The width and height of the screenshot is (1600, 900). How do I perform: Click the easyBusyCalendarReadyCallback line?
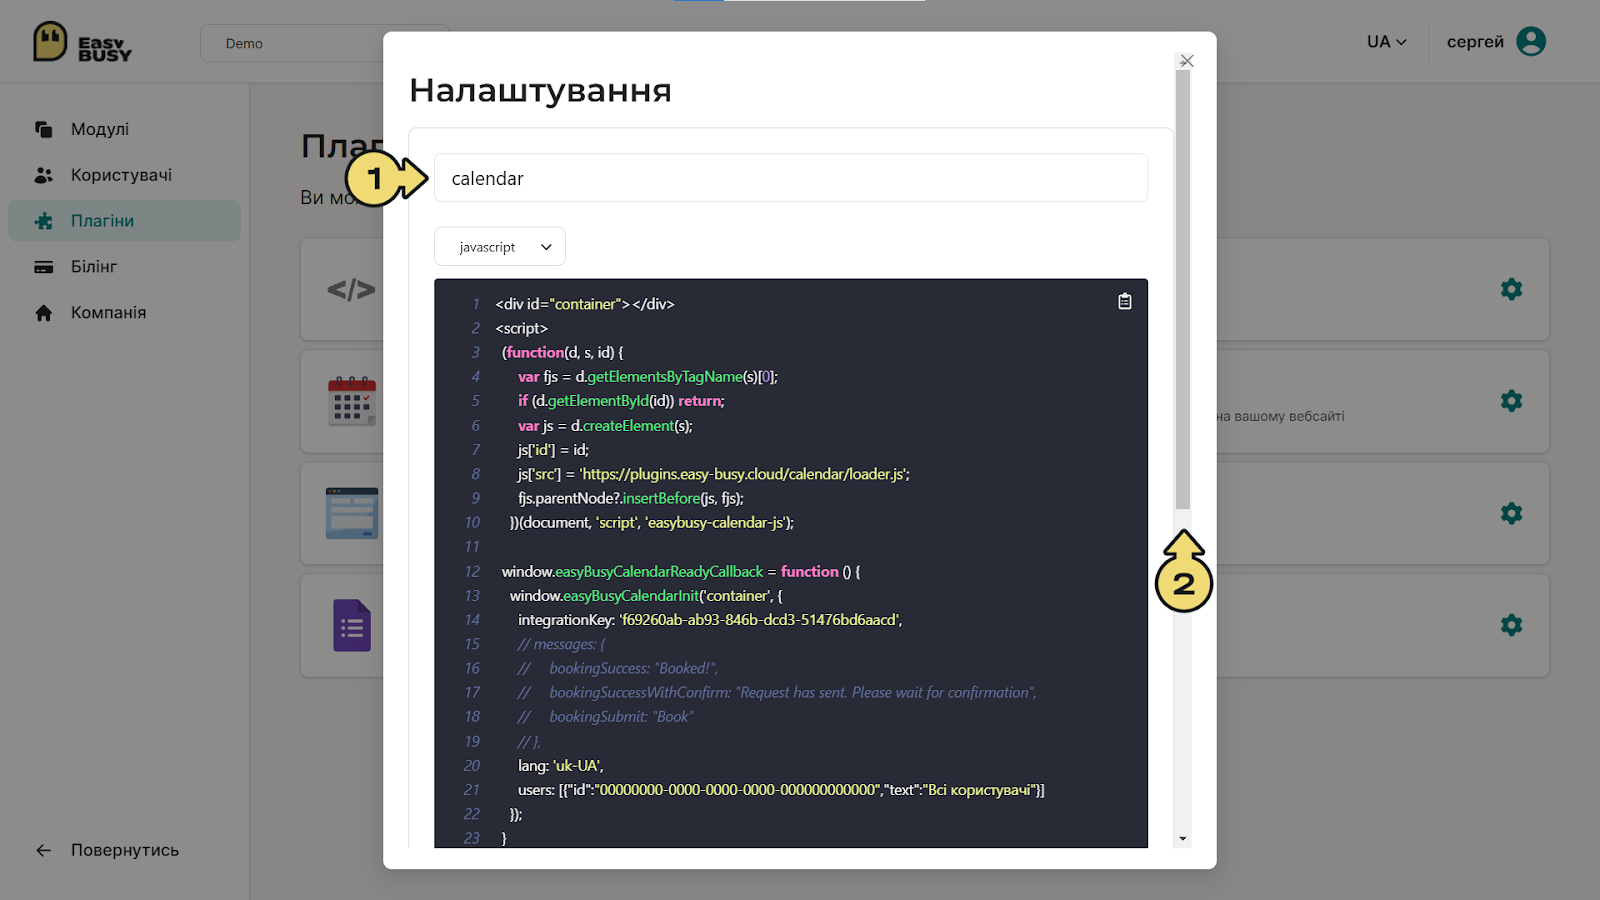click(x=680, y=572)
